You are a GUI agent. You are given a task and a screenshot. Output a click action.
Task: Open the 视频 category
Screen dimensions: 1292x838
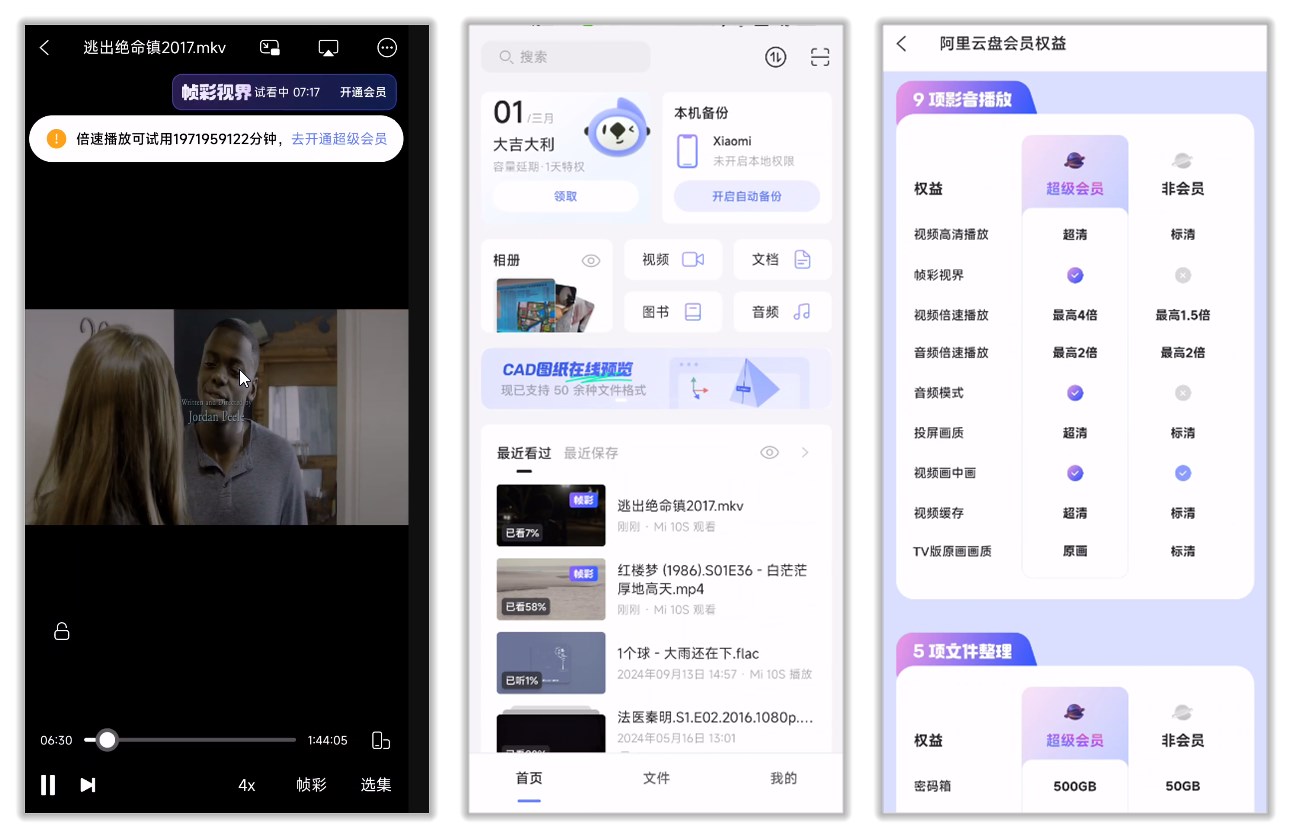pyautogui.click(x=673, y=259)
